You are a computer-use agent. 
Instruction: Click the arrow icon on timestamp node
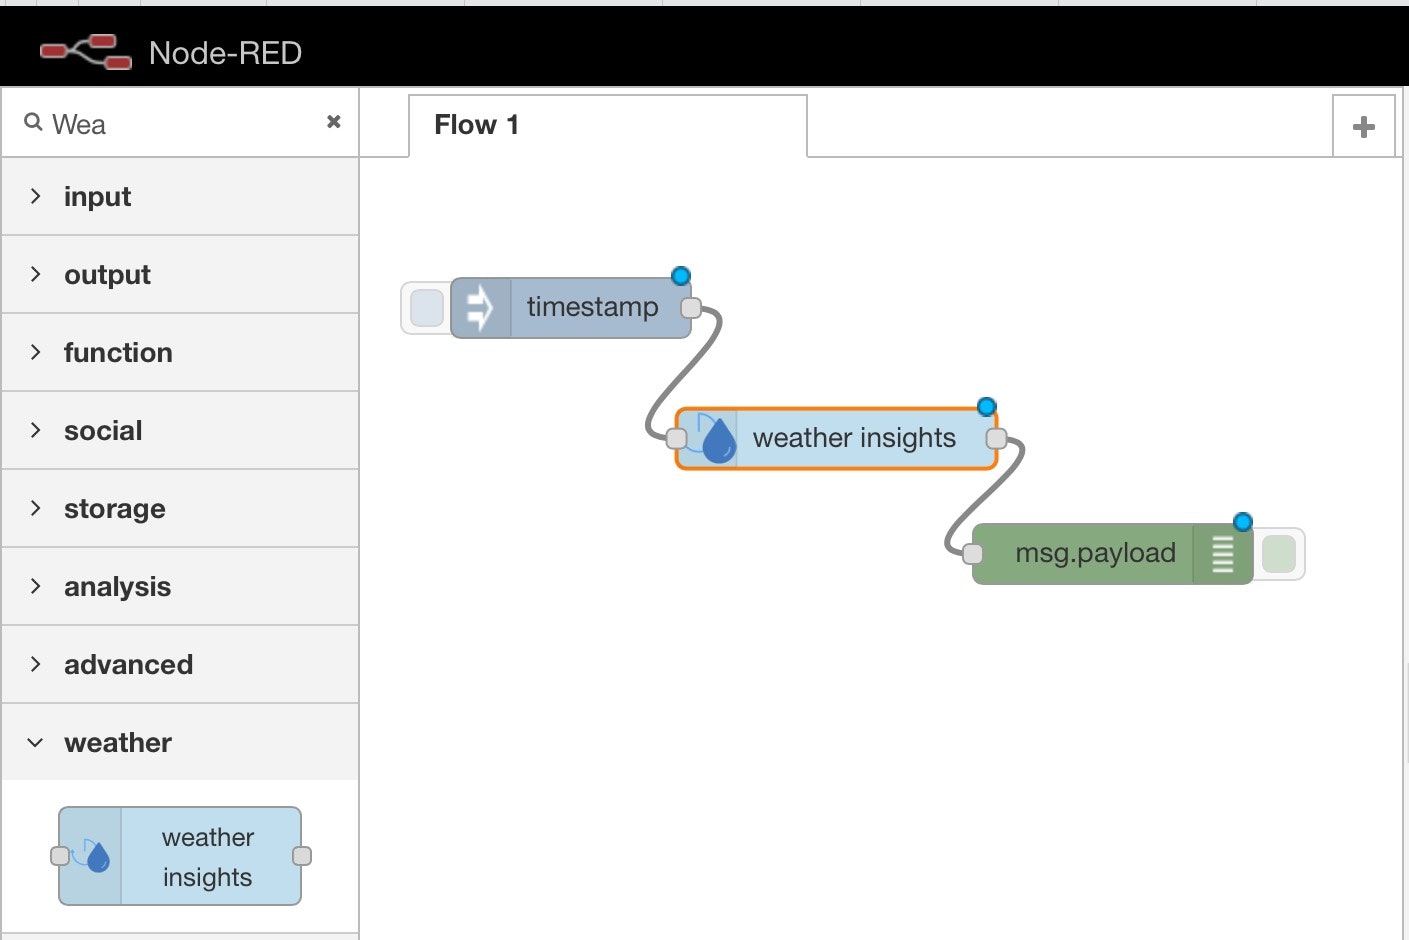pyautogui.click(x=481, y=308)
